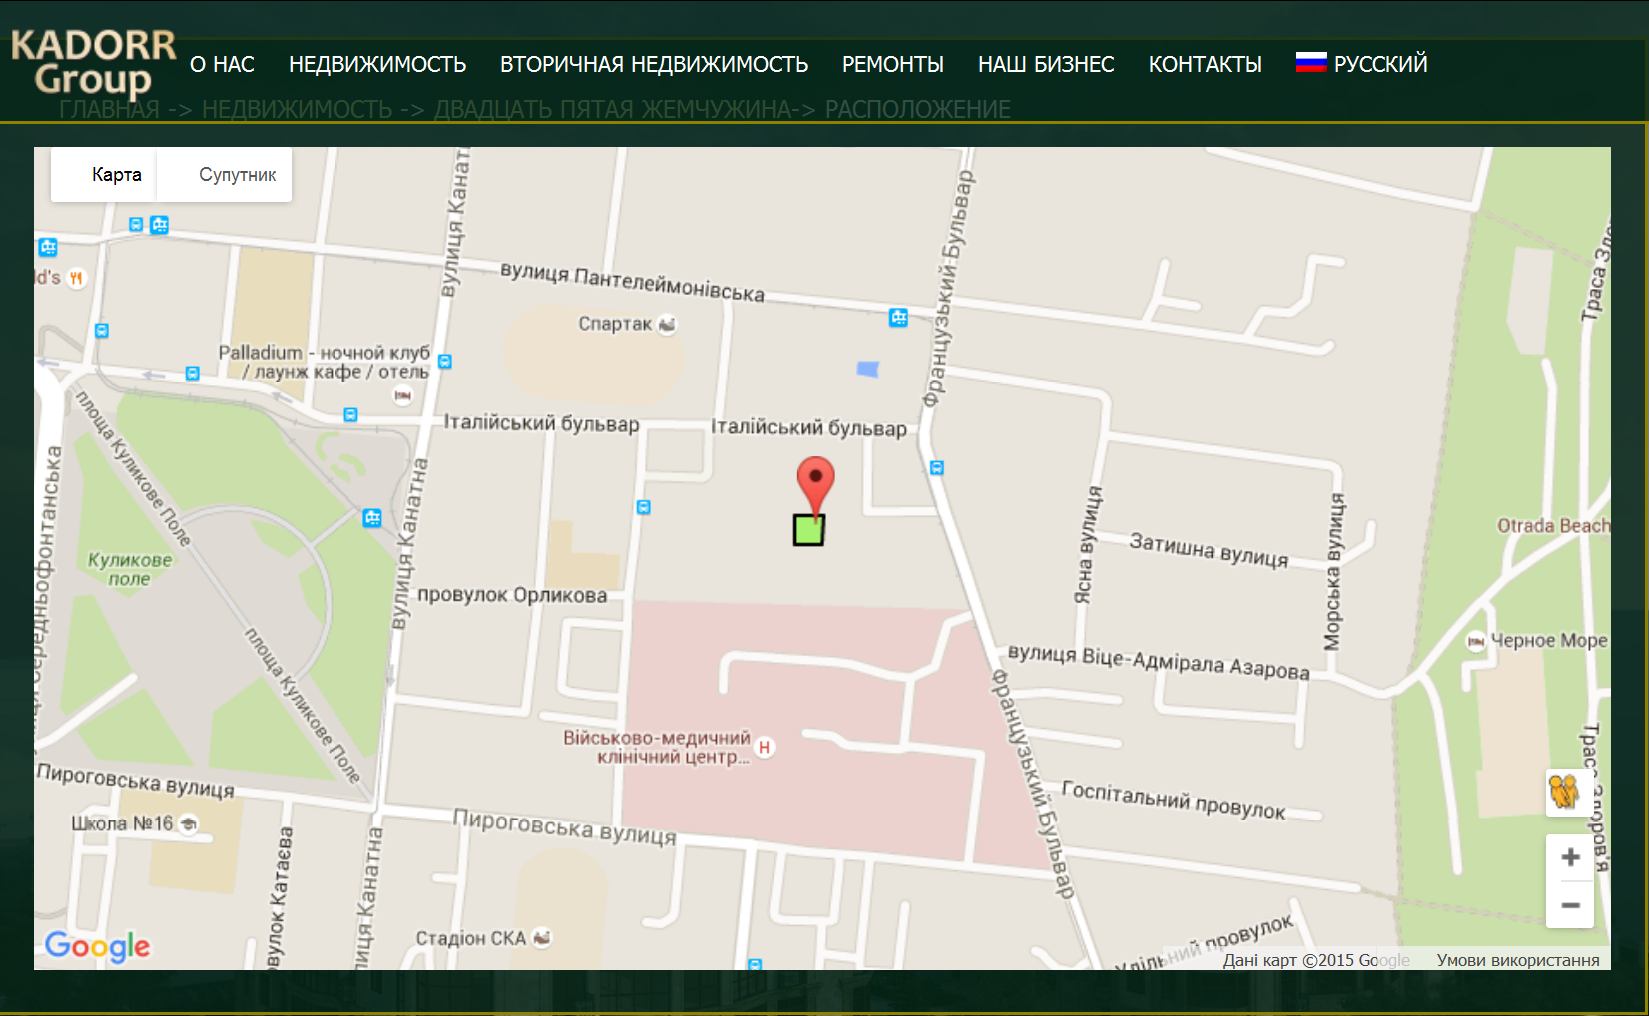Click the Школа №16 school icon
Image resolution: width=1649 pixels, height=1016 pixels.
pos(187,824)
